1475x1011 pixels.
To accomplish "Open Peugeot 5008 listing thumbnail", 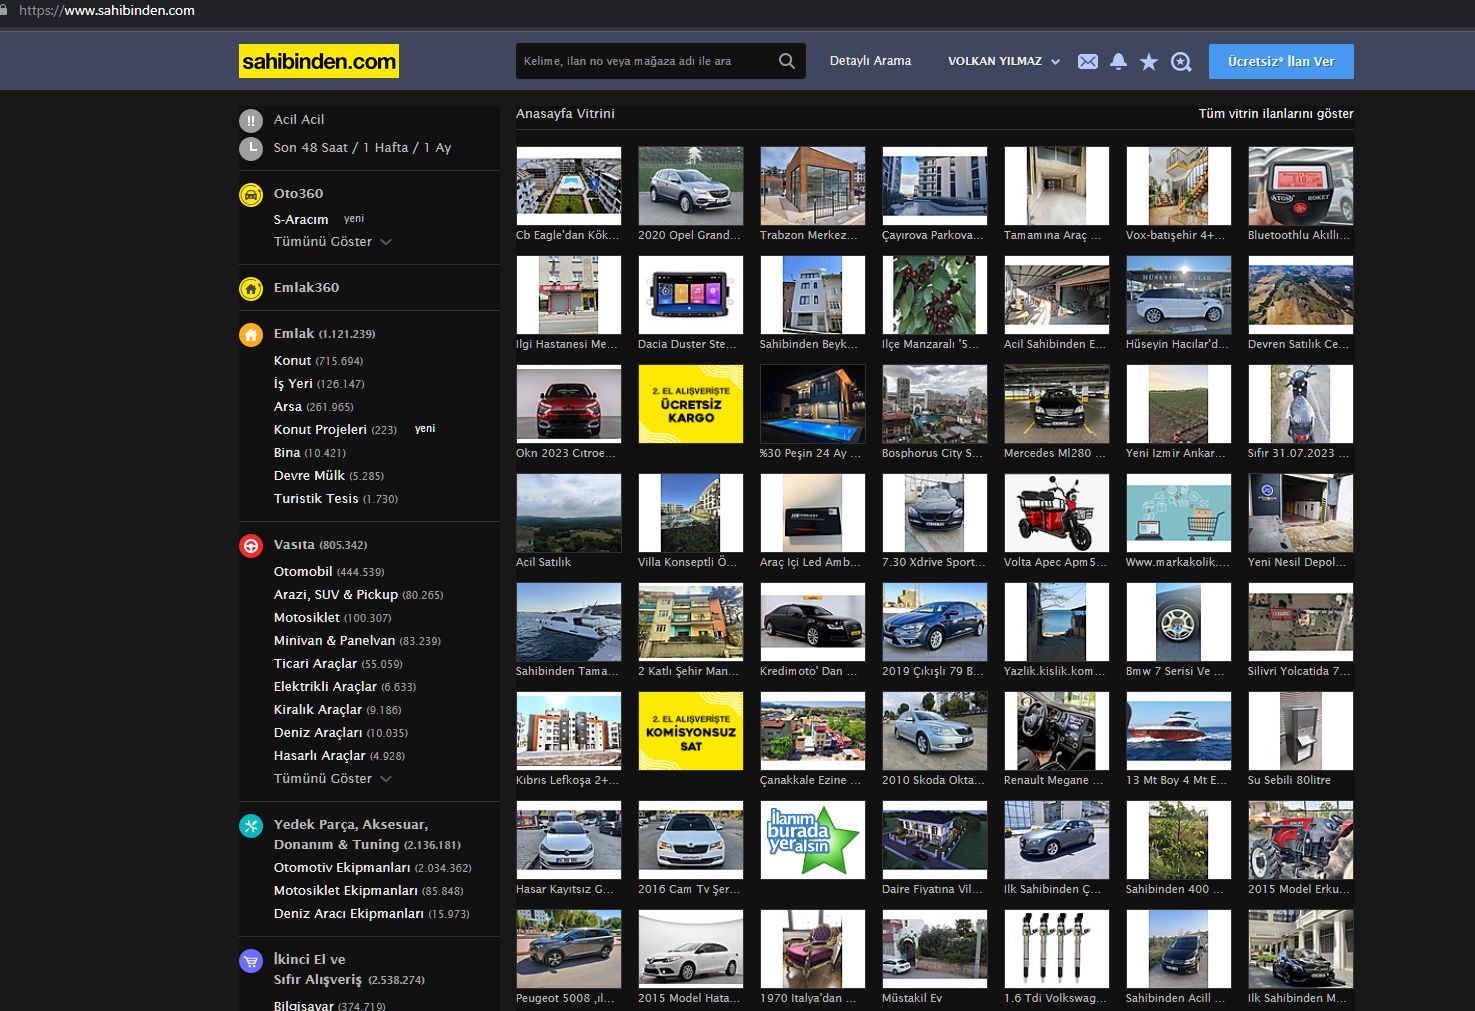I will tap(569, 949).
